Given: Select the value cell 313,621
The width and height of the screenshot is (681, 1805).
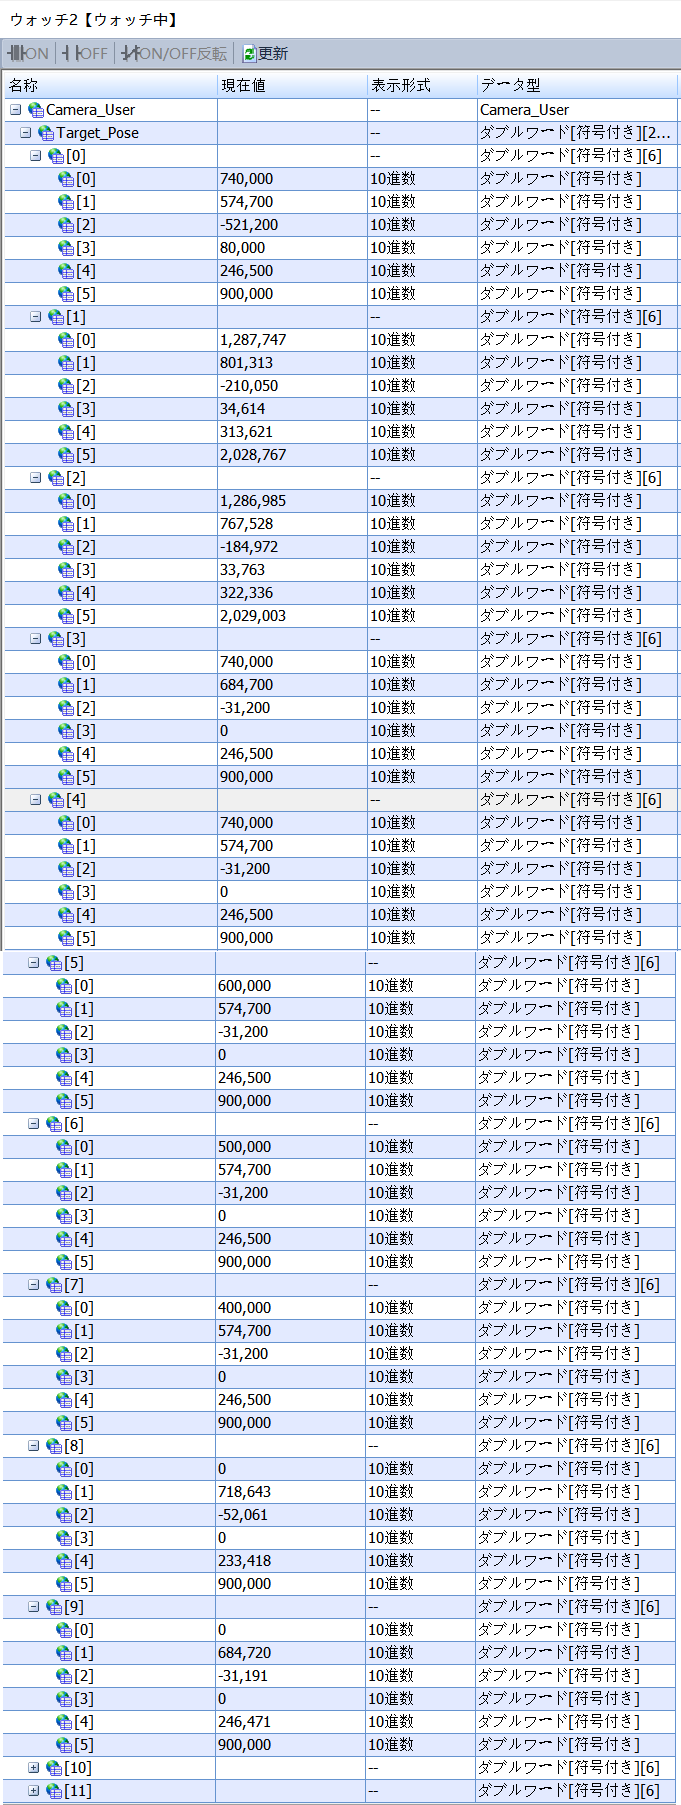Looking at the screenshot, I should coord(292,432).
